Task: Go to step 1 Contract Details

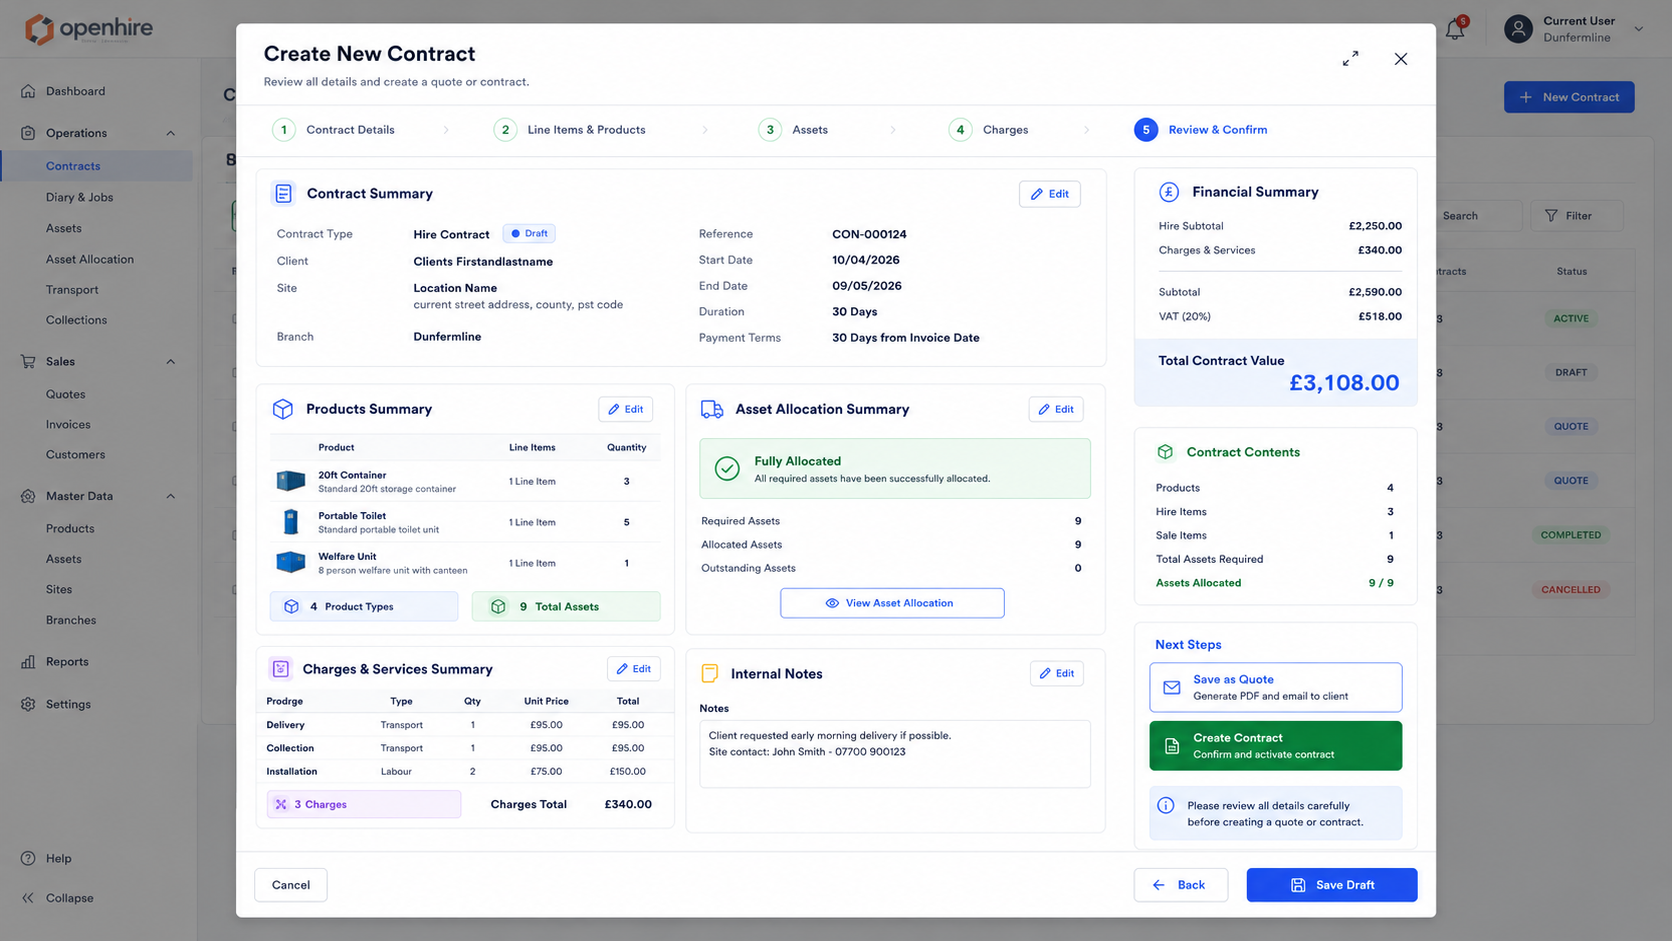Action: pos(334,130)
